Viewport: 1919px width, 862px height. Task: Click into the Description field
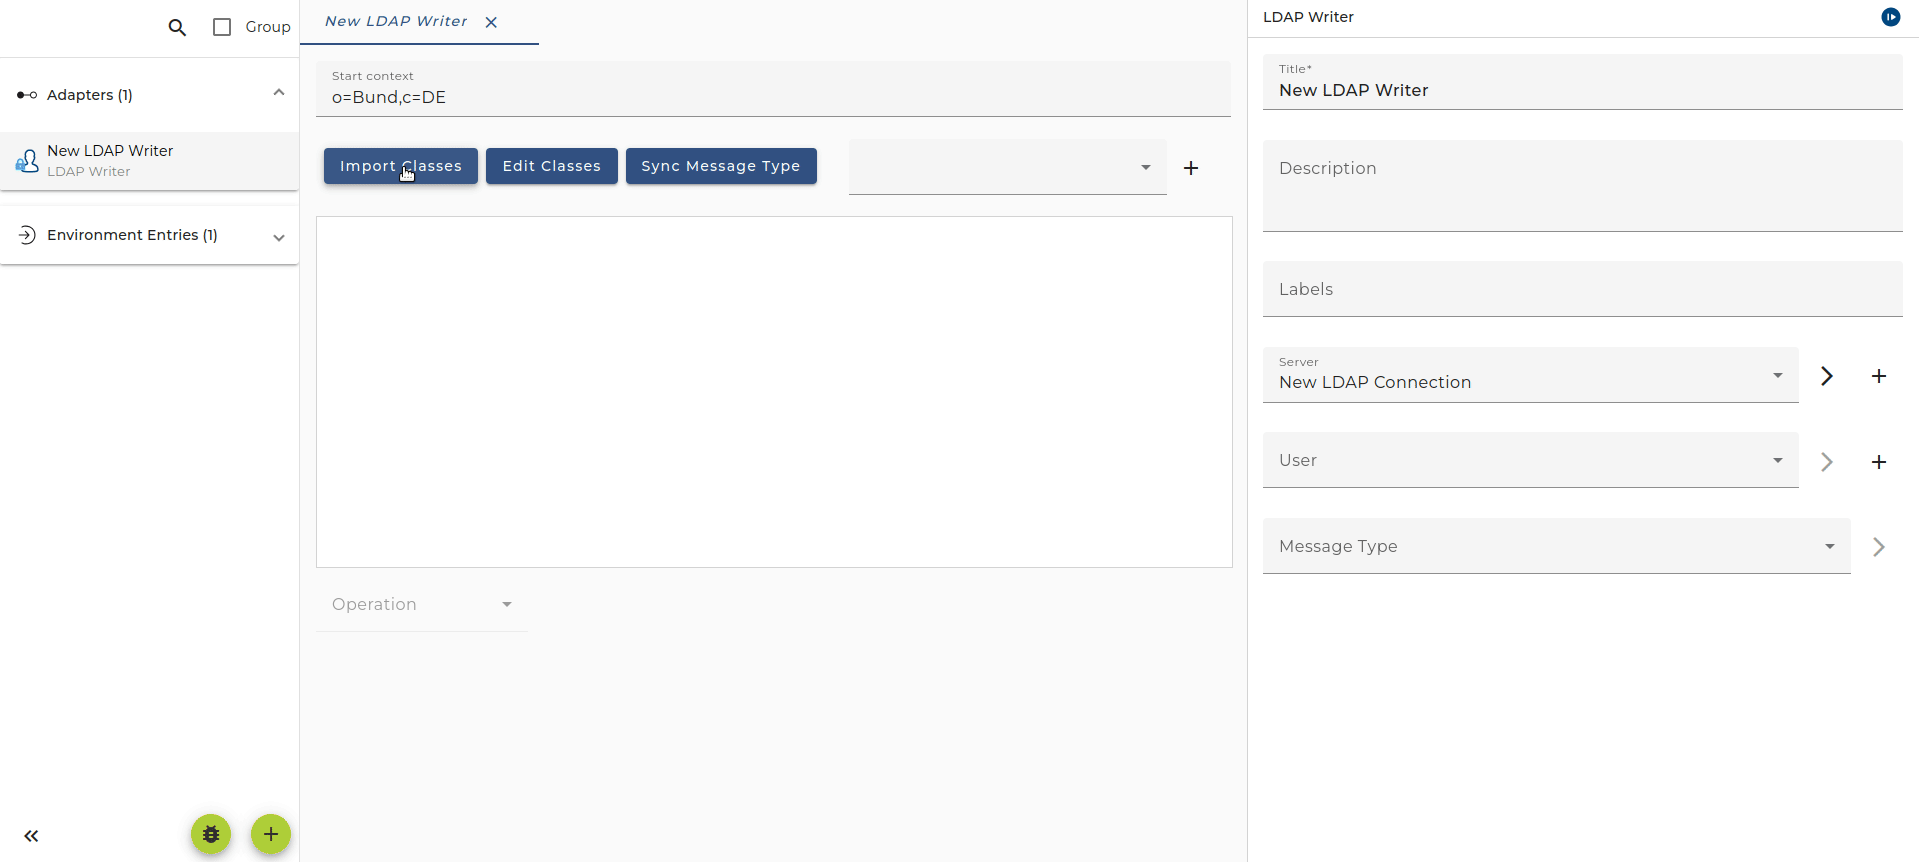tap(1582, 186)
